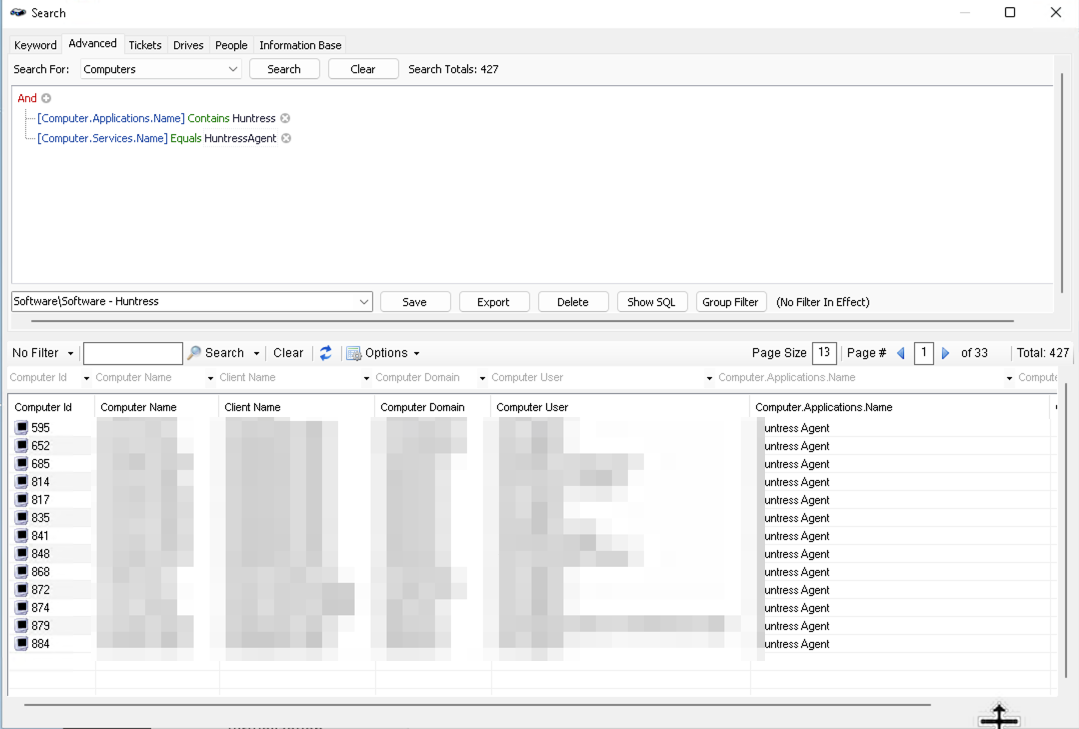Click the computer icon for row 817

(x=21, y=499)
